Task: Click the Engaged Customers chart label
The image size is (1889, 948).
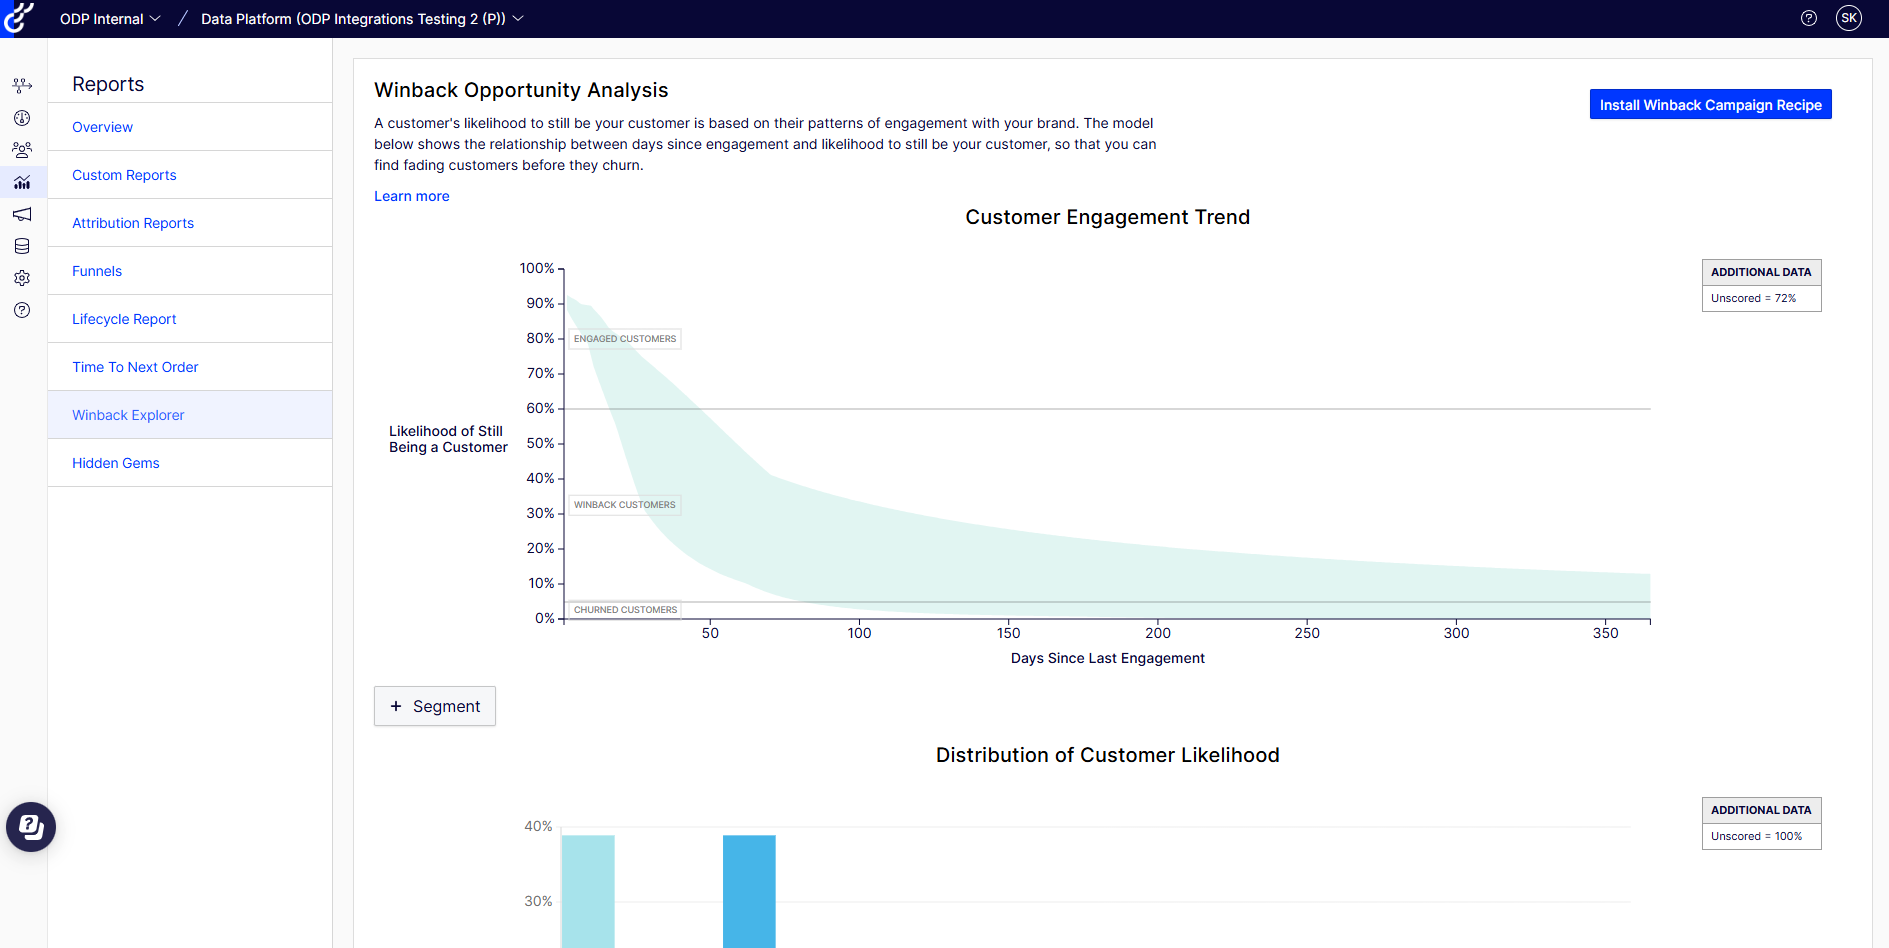Action: point(625,339)
